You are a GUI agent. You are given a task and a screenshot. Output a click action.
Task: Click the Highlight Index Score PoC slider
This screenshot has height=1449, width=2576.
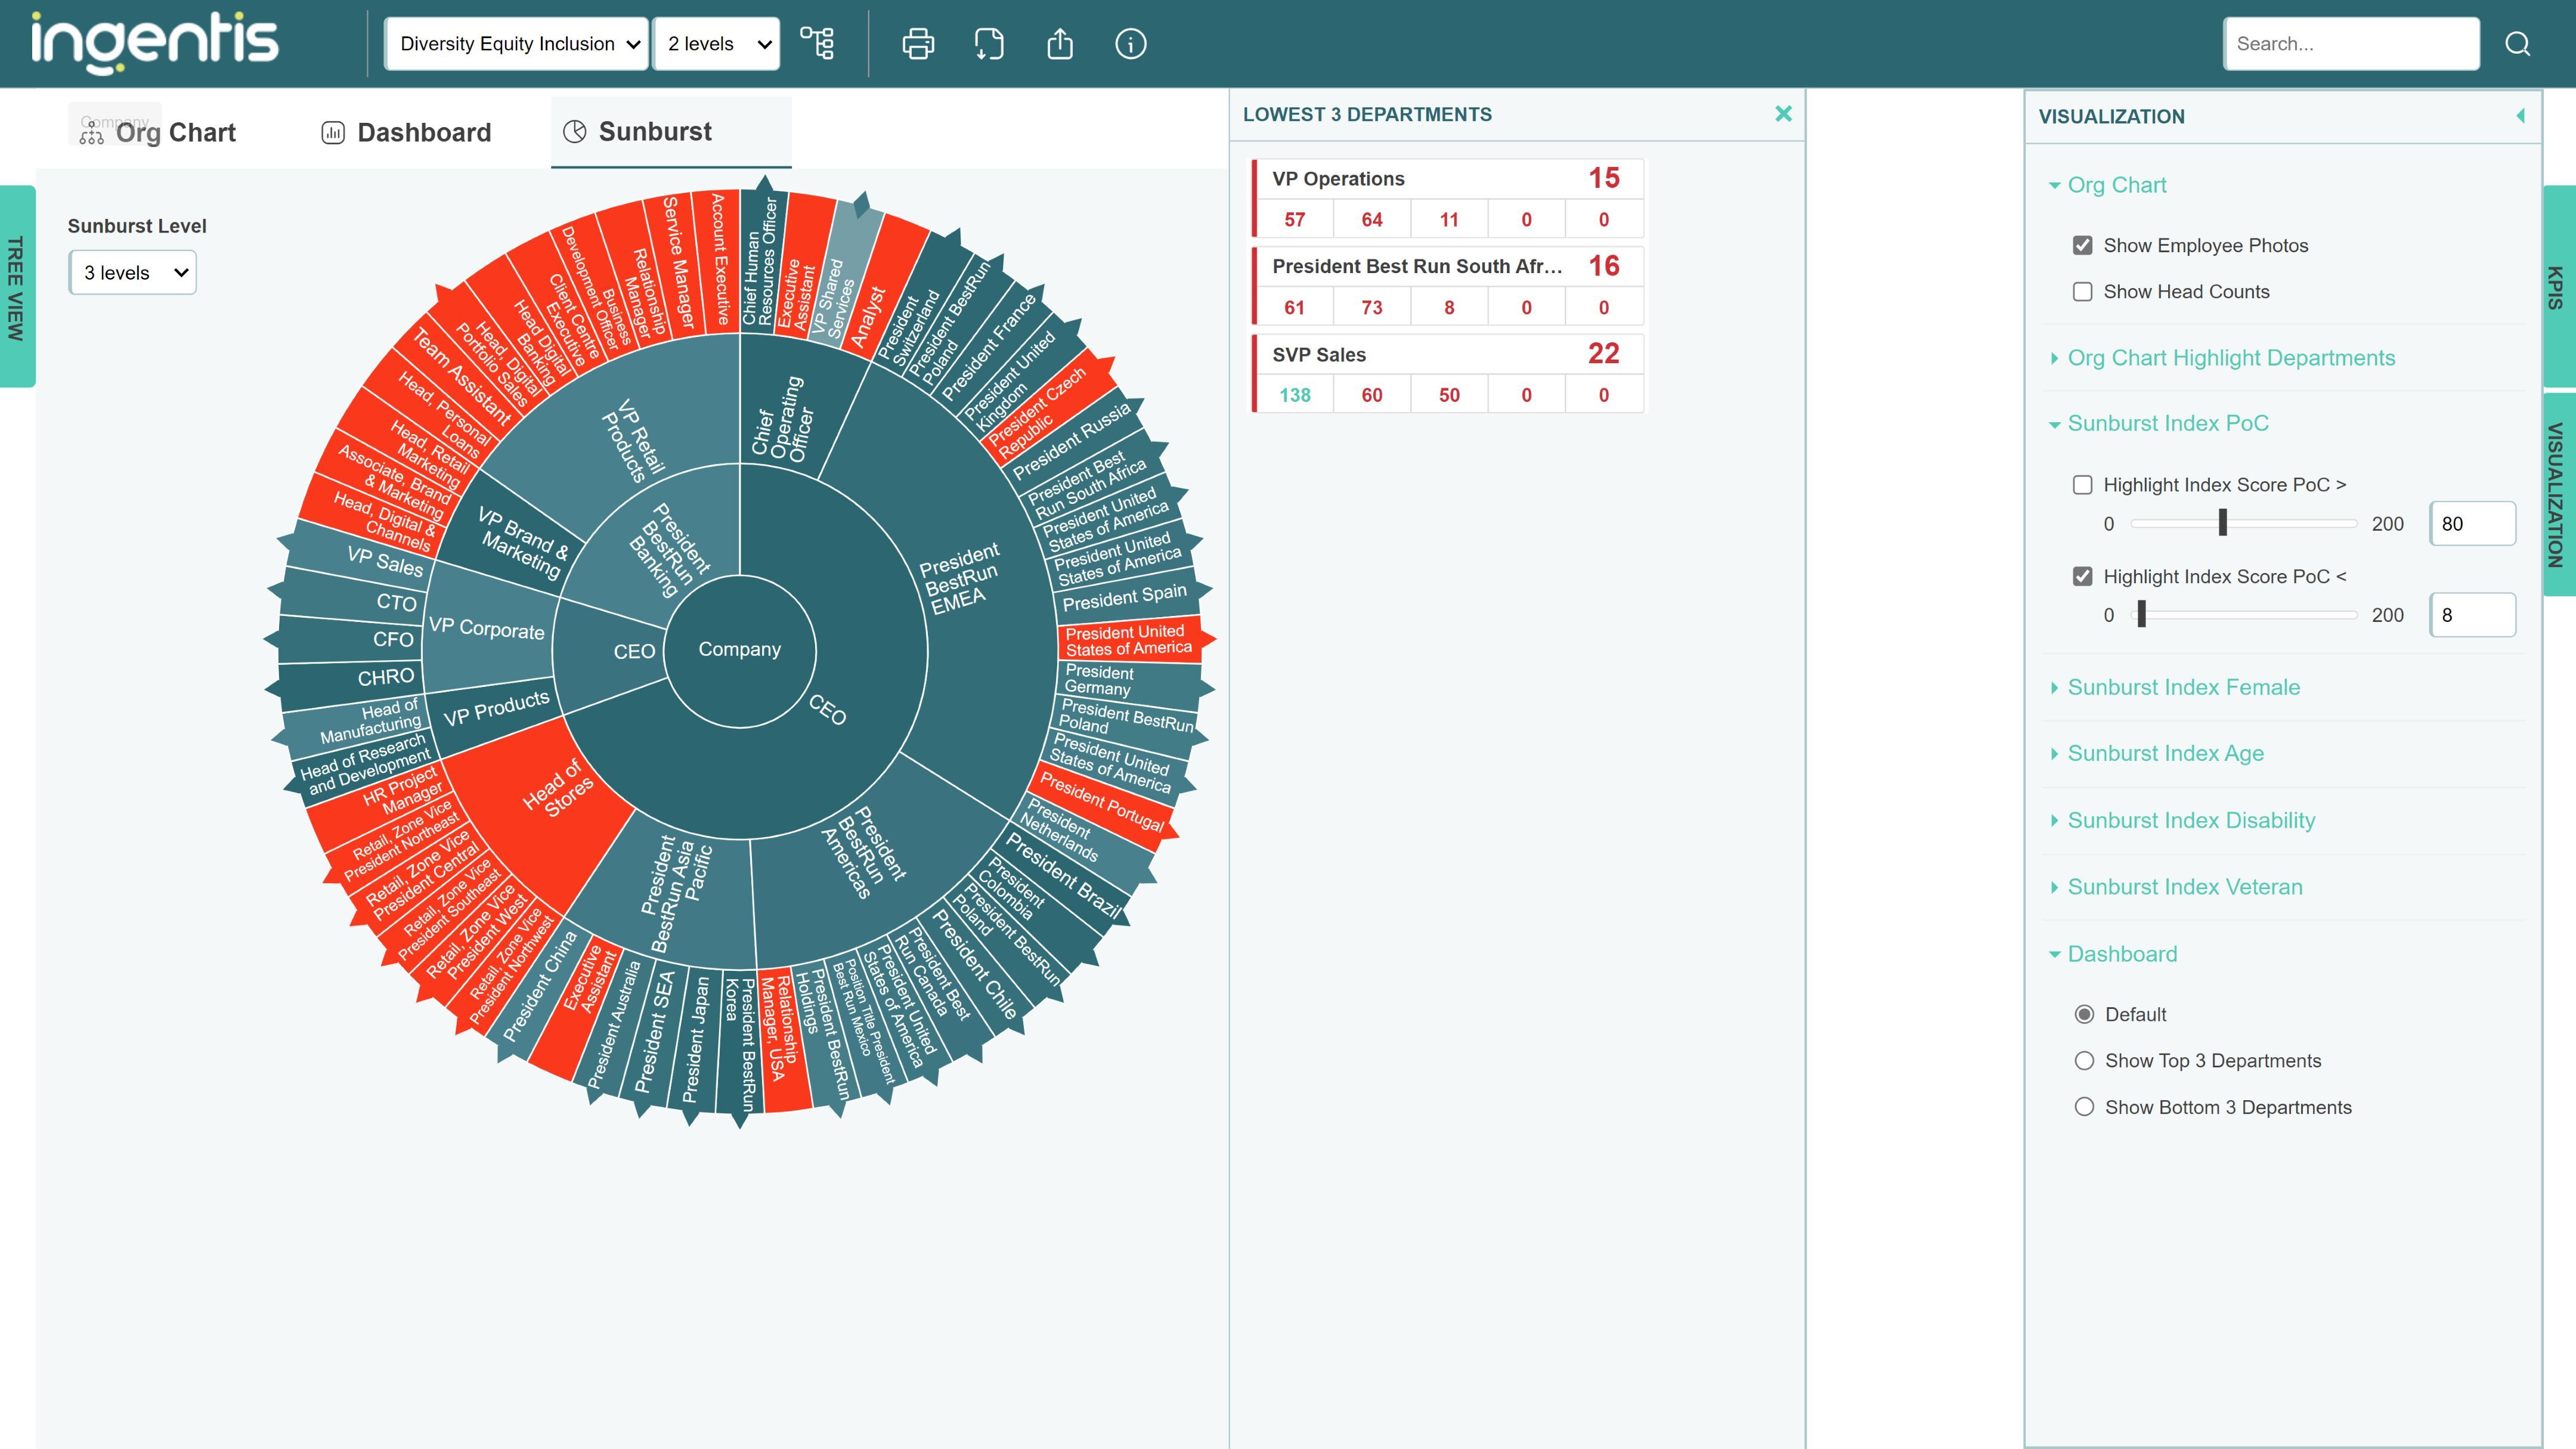pos(2222,523)
